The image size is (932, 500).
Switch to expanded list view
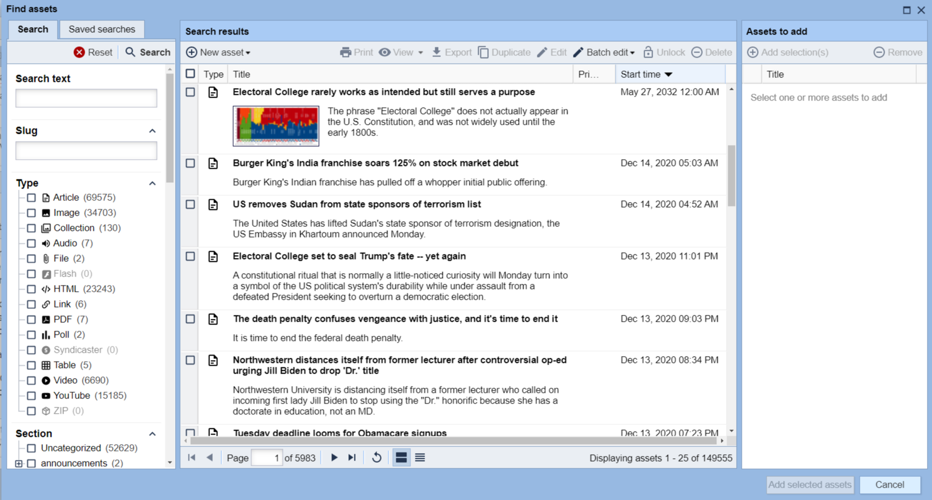pyautogui.click(x=401, y=458)
